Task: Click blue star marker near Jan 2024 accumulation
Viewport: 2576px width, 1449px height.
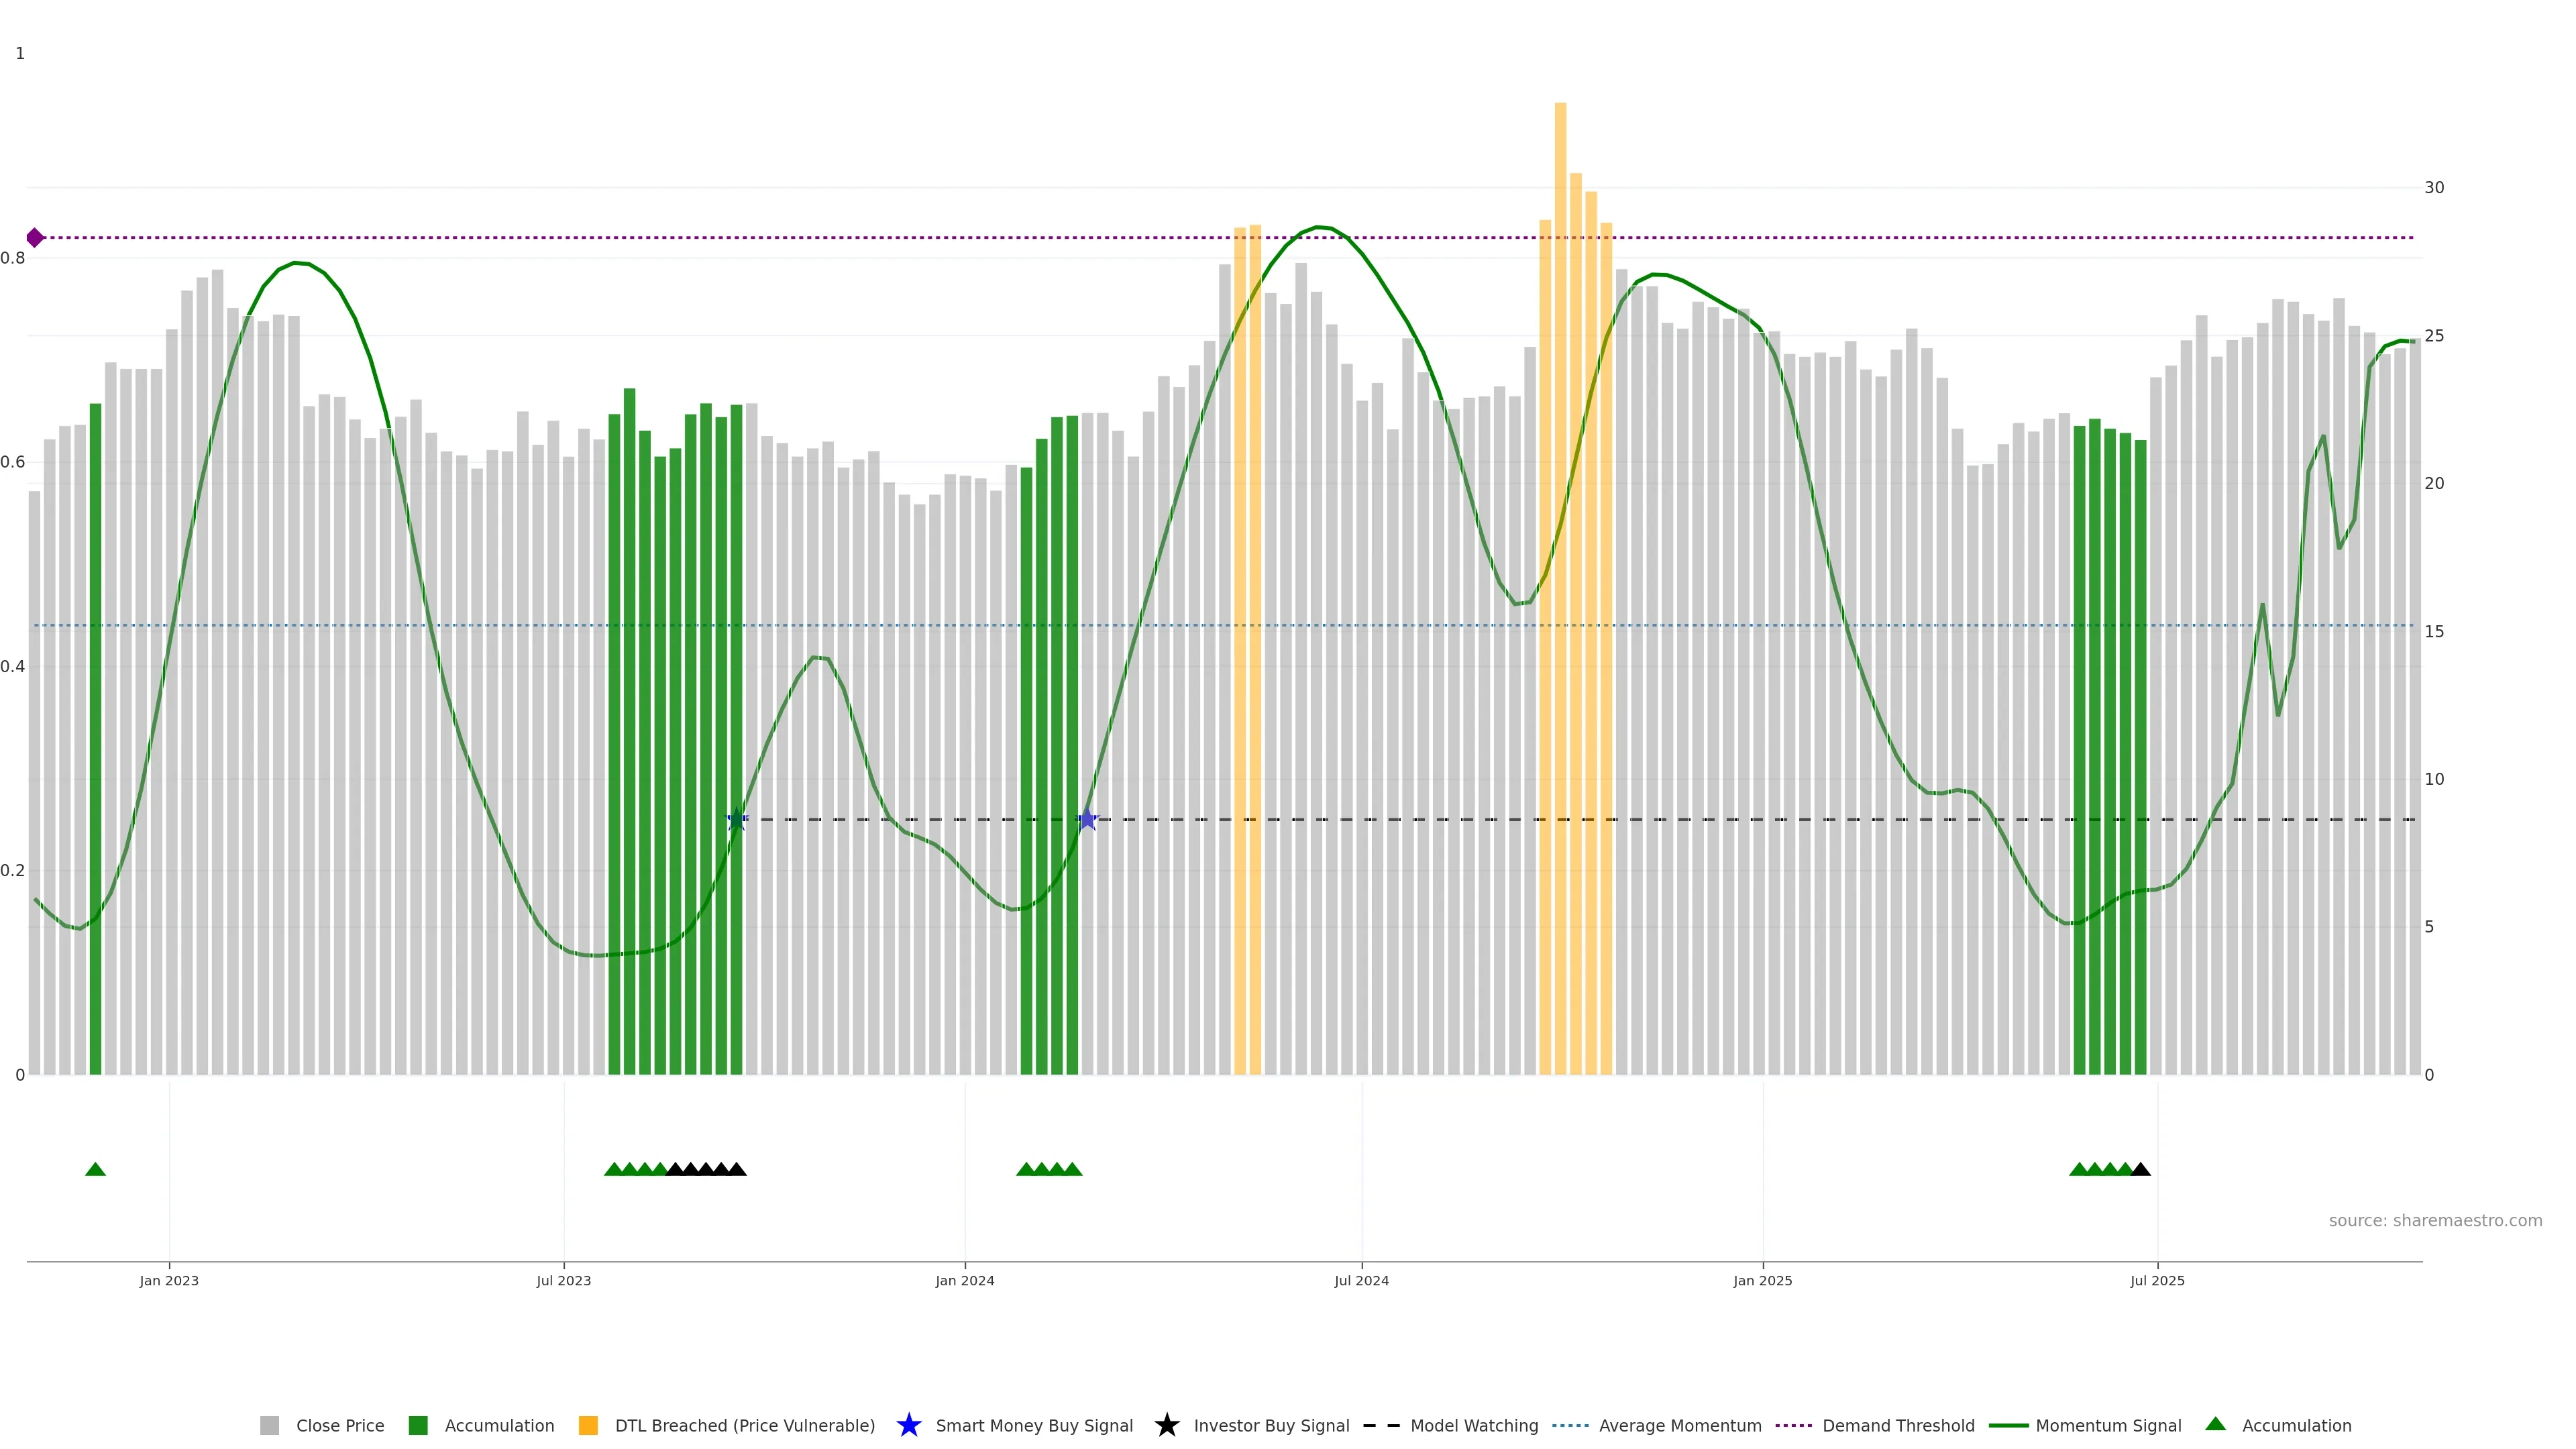Action: (x=1087, y=820)
